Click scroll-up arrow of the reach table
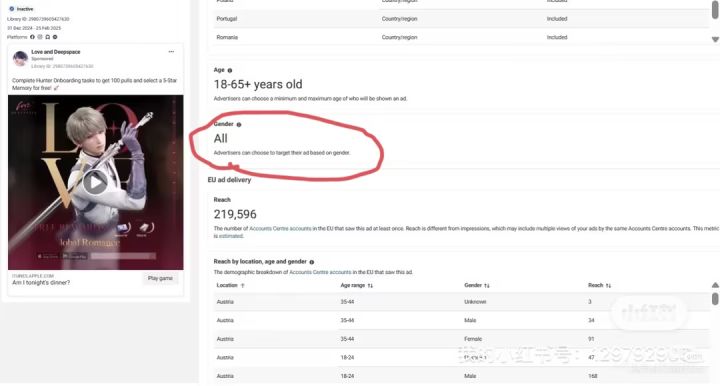 tap(715, 285)
